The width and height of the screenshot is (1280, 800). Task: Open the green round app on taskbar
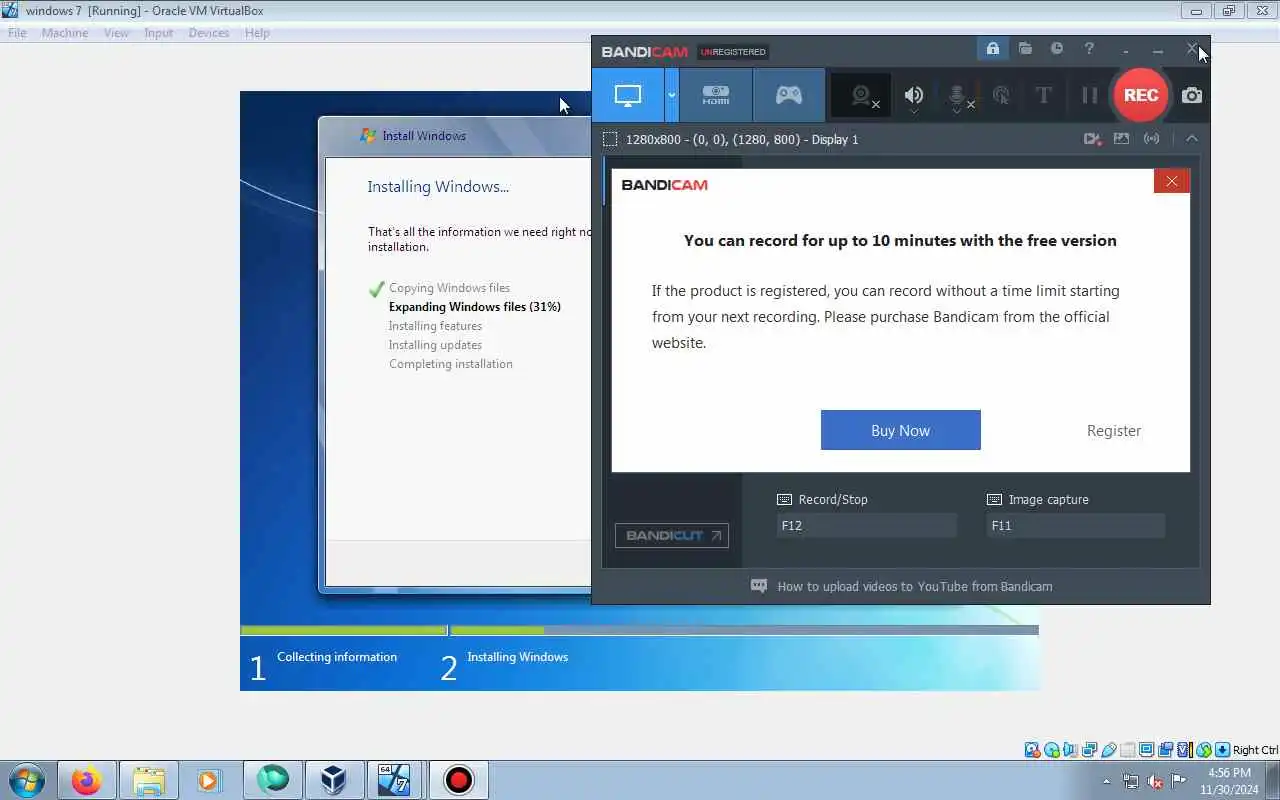point(272,779)
